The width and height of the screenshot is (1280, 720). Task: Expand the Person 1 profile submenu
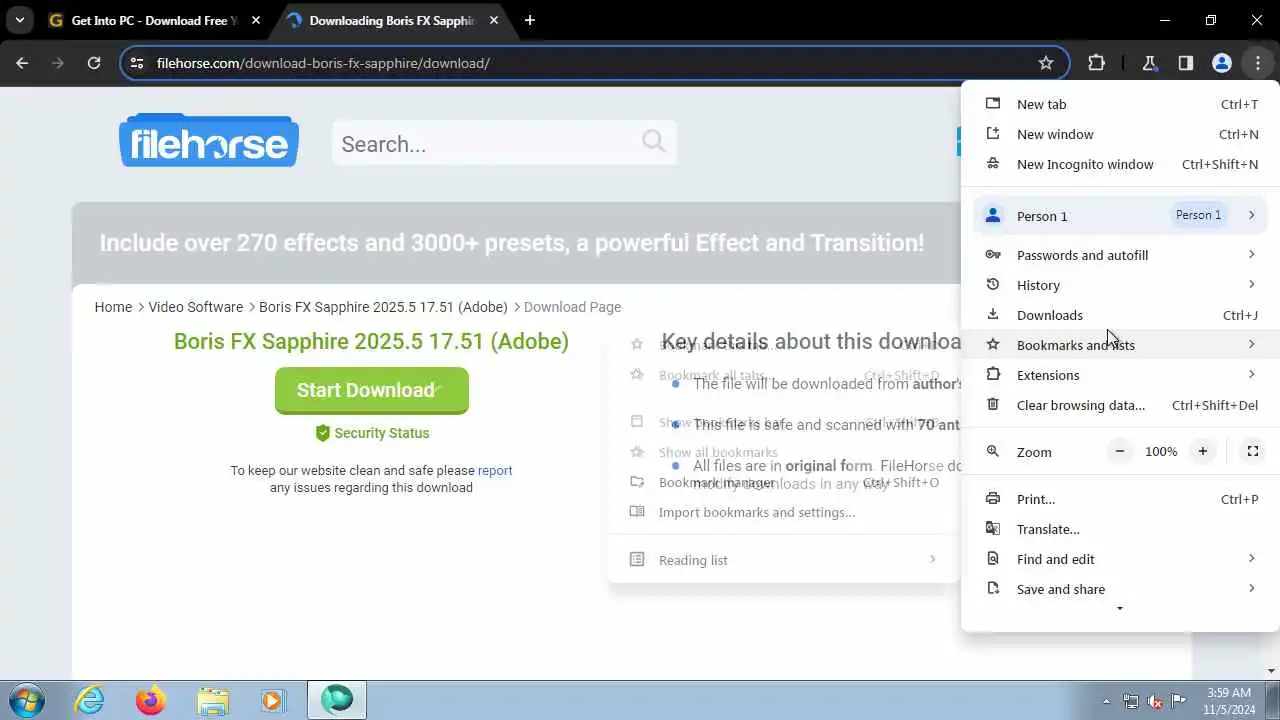pyautogui.click(x=1120, y=215)
